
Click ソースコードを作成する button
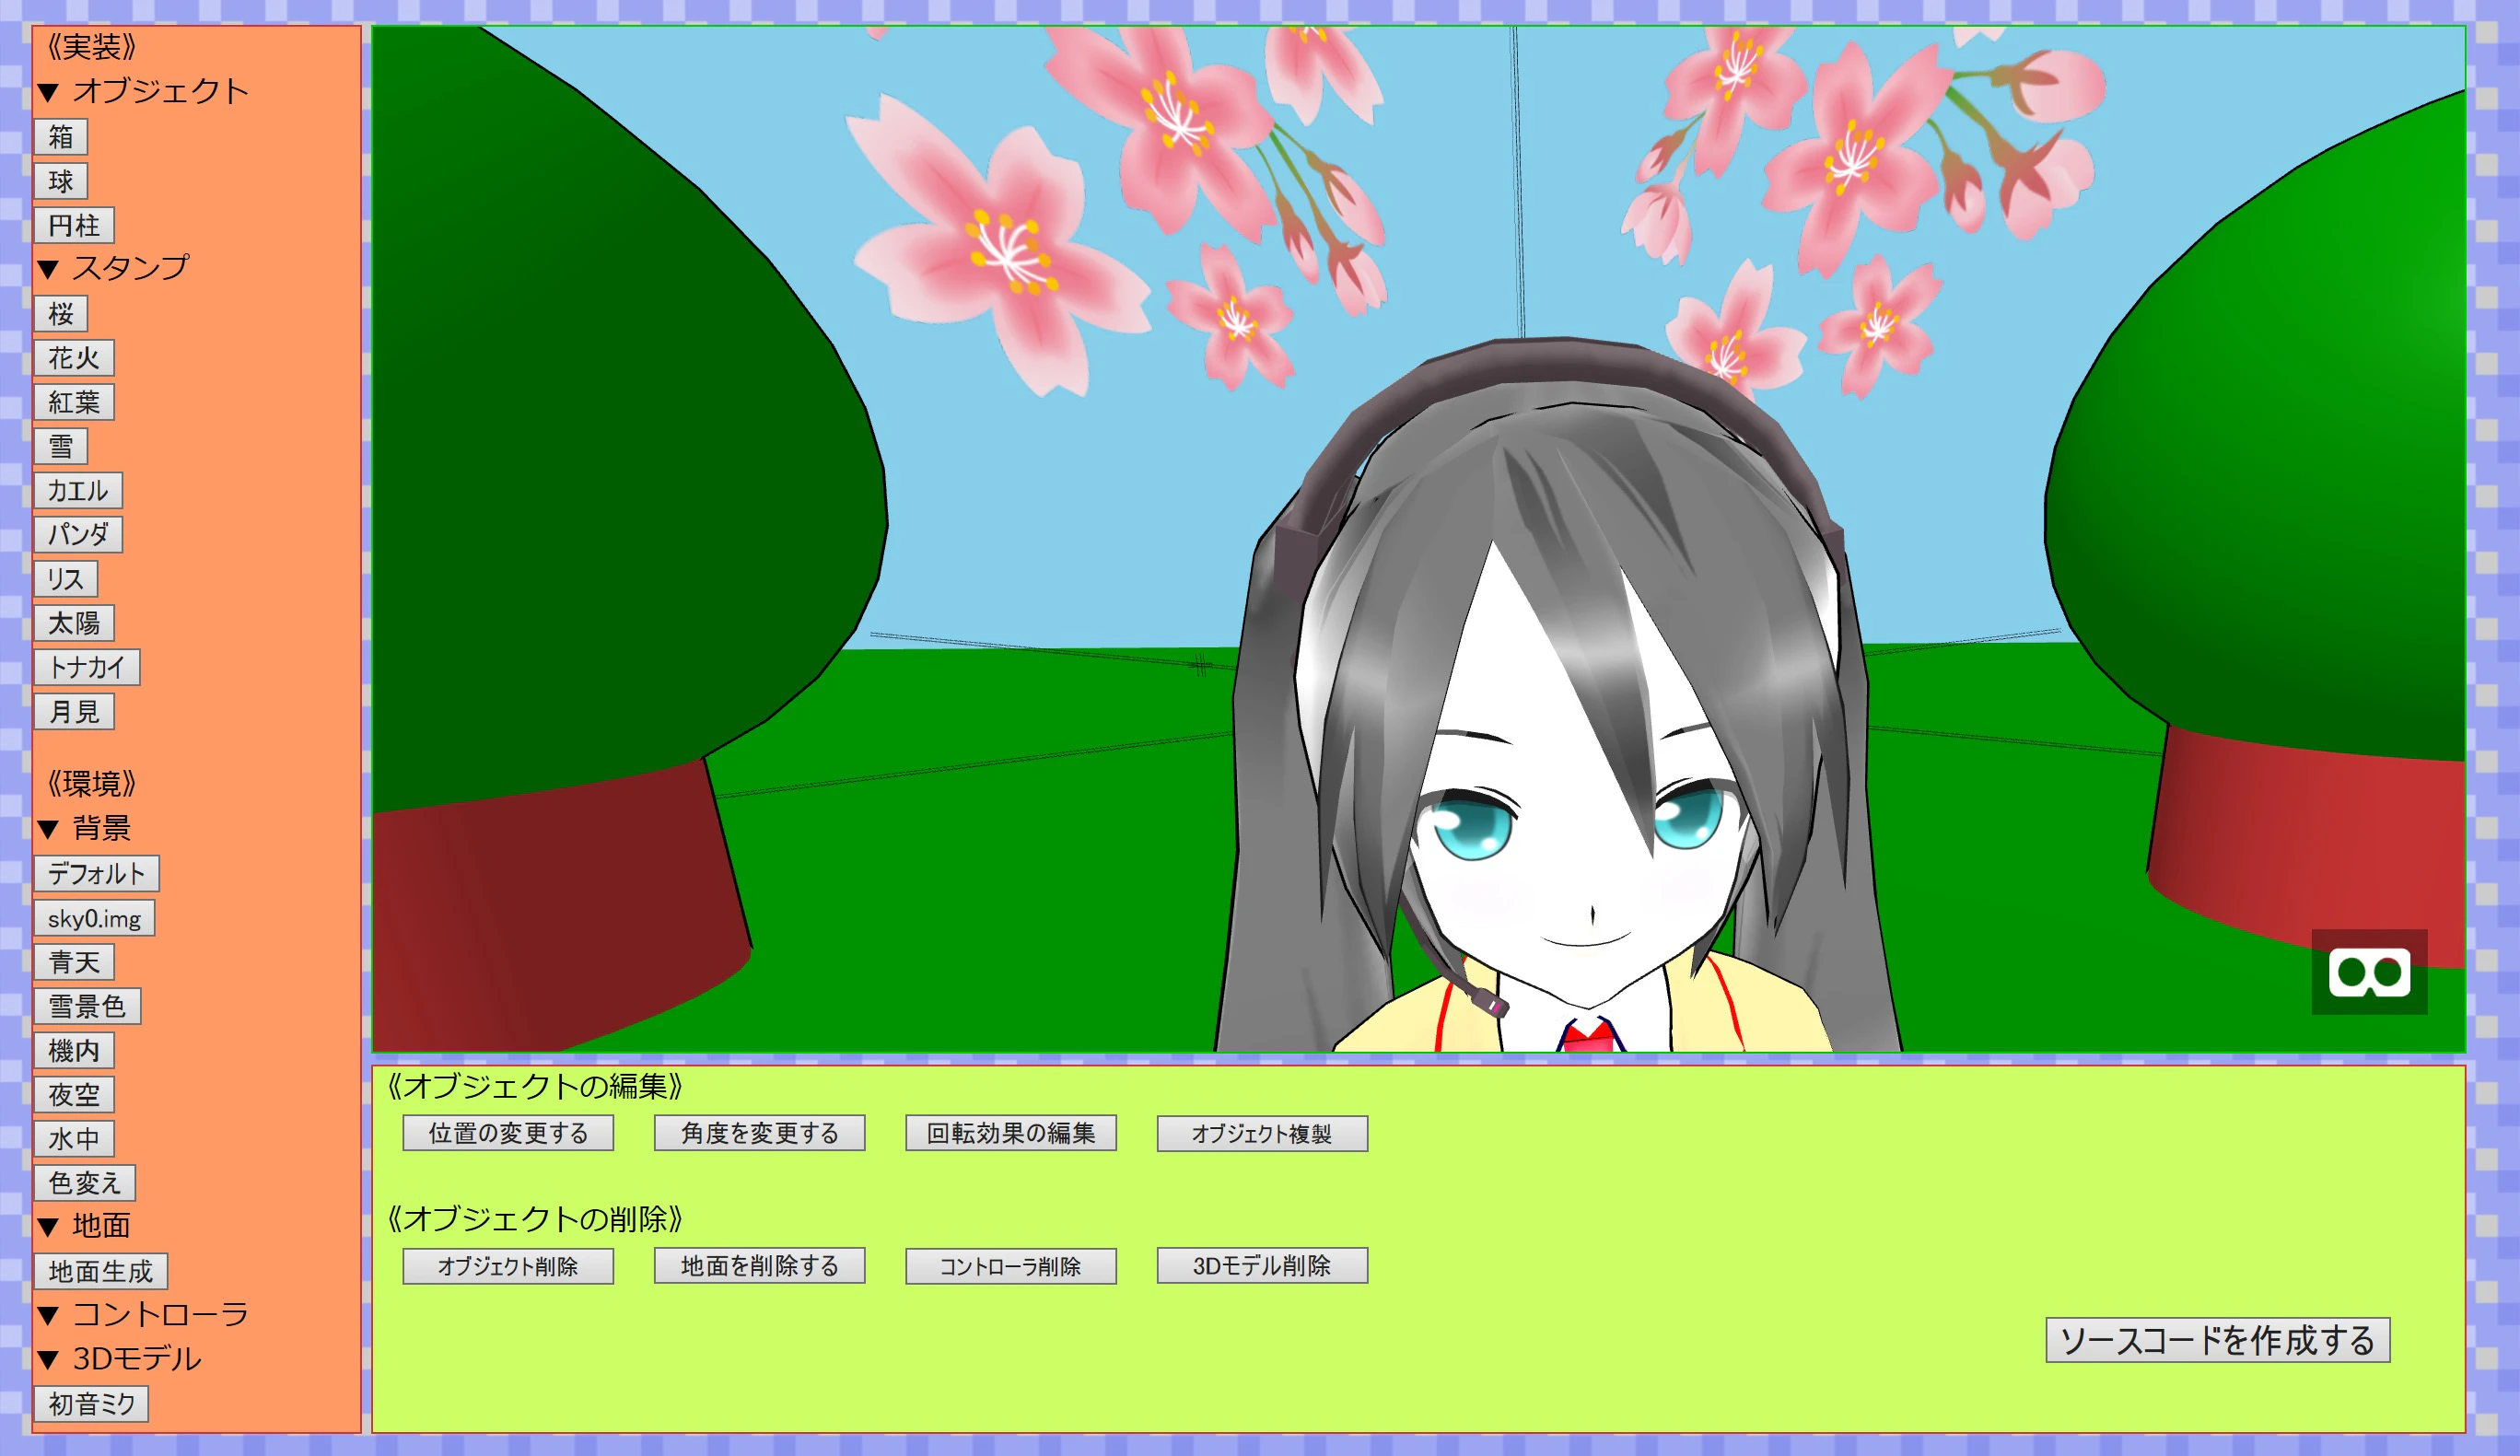[x=2218, y=1340]
